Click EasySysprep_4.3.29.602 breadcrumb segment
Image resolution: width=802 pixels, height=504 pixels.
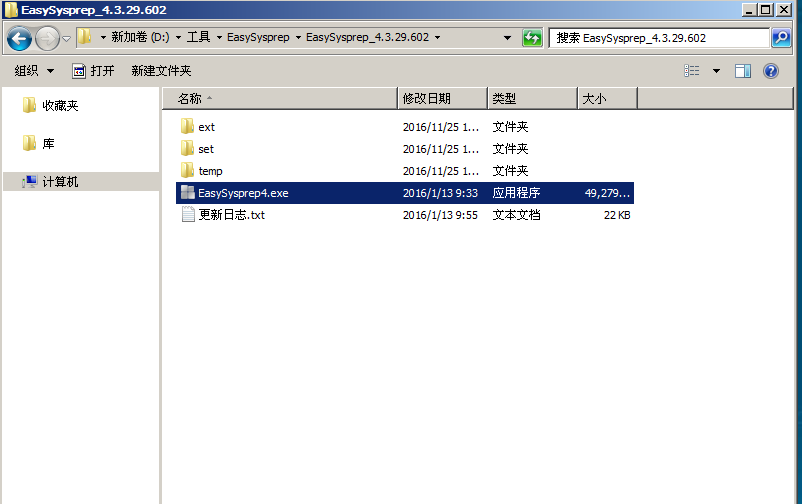tap(367, 37)
